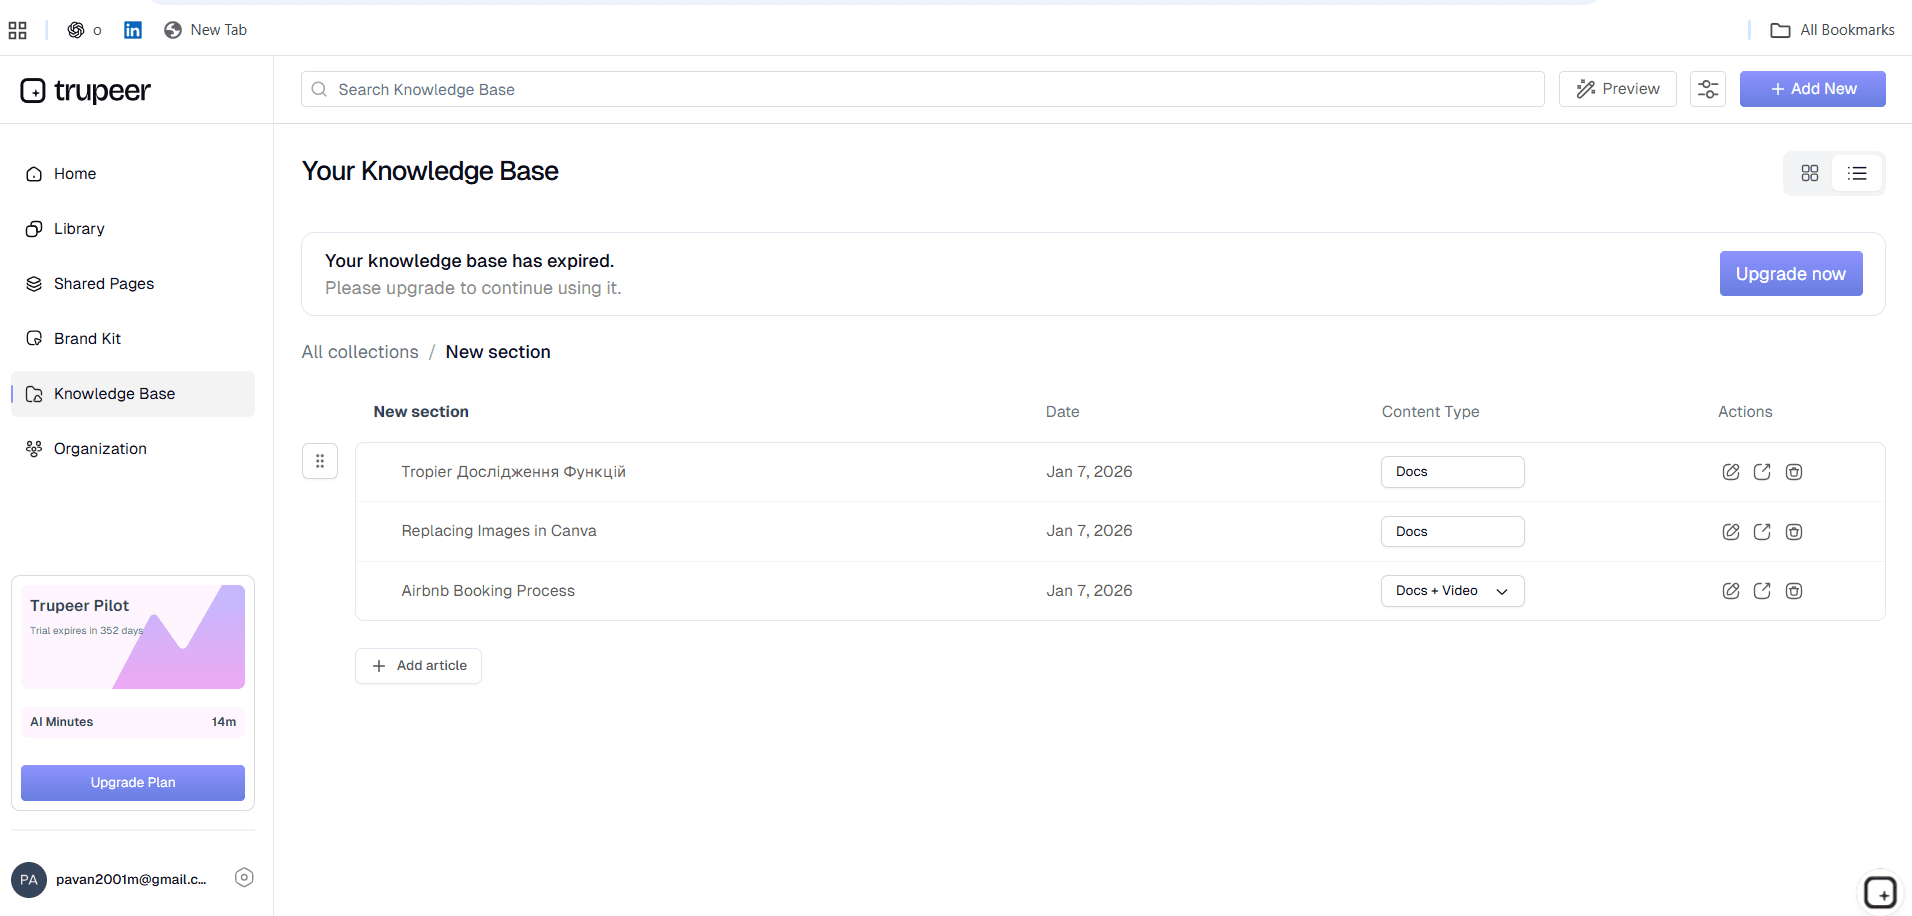The image size is (1912, 916).
Task: Open the ChatGPT bookmark icon
Action: tap(76, 30)
